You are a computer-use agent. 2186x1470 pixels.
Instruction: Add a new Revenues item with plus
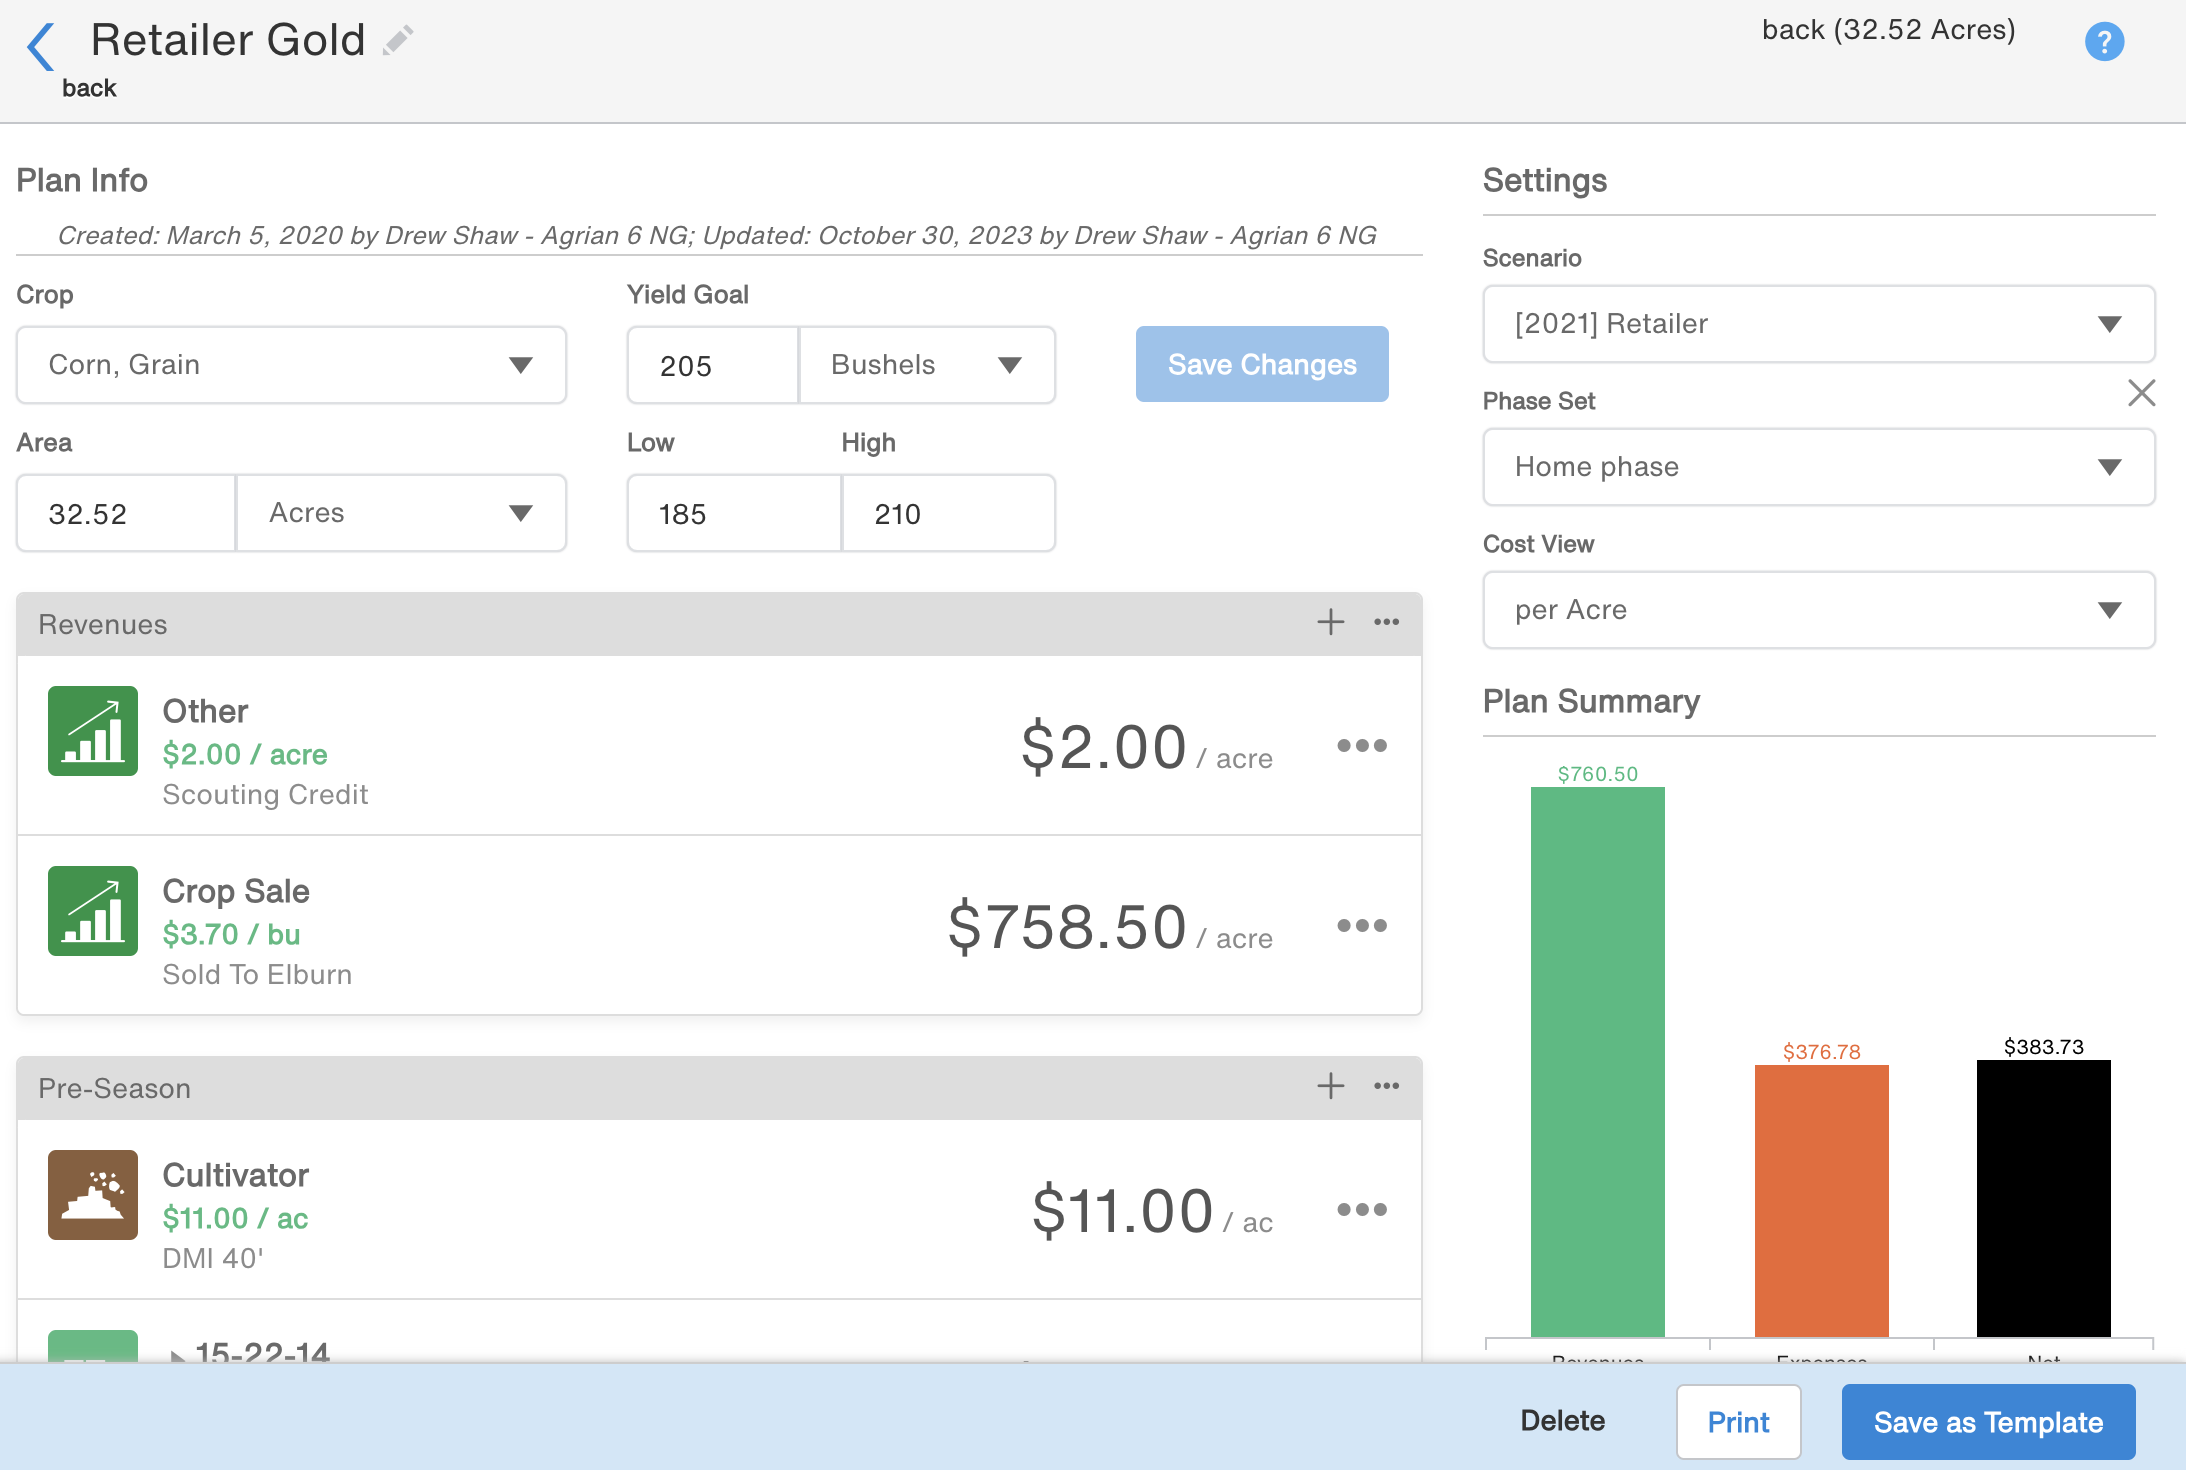[x=1330, y=622]
